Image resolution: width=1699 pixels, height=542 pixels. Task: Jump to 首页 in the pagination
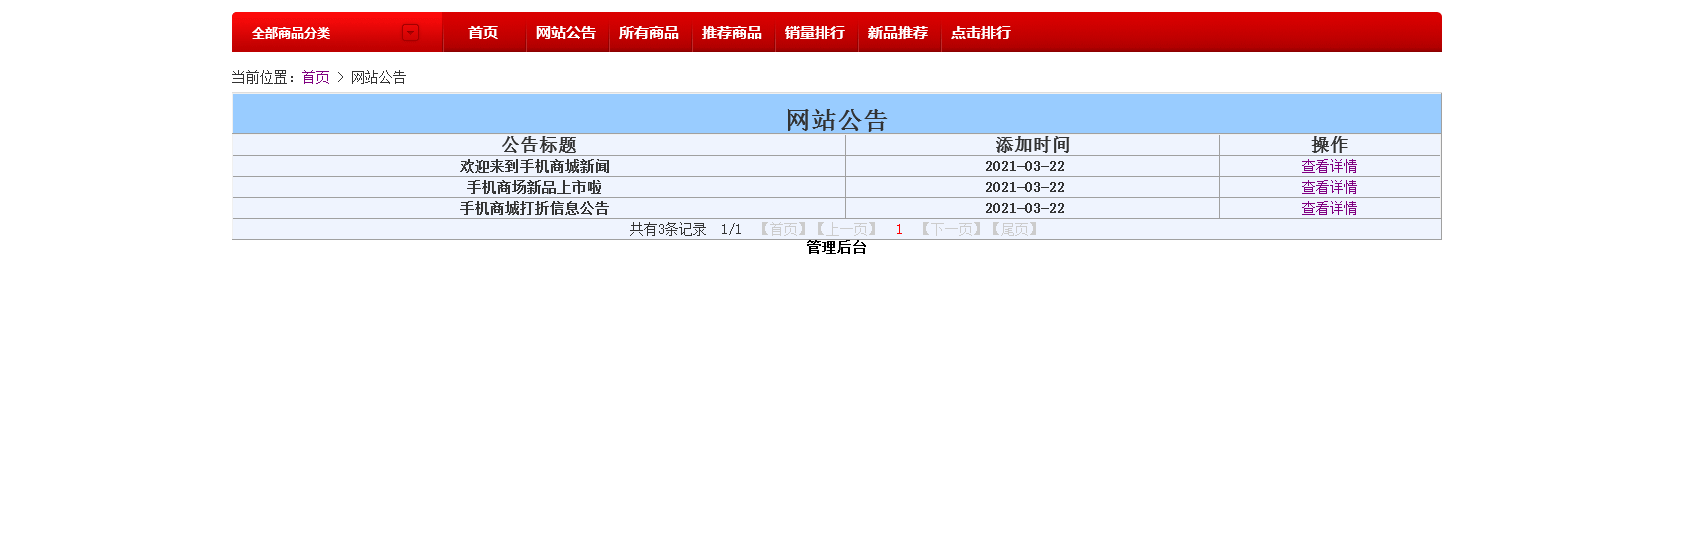(x=784, y=230)
